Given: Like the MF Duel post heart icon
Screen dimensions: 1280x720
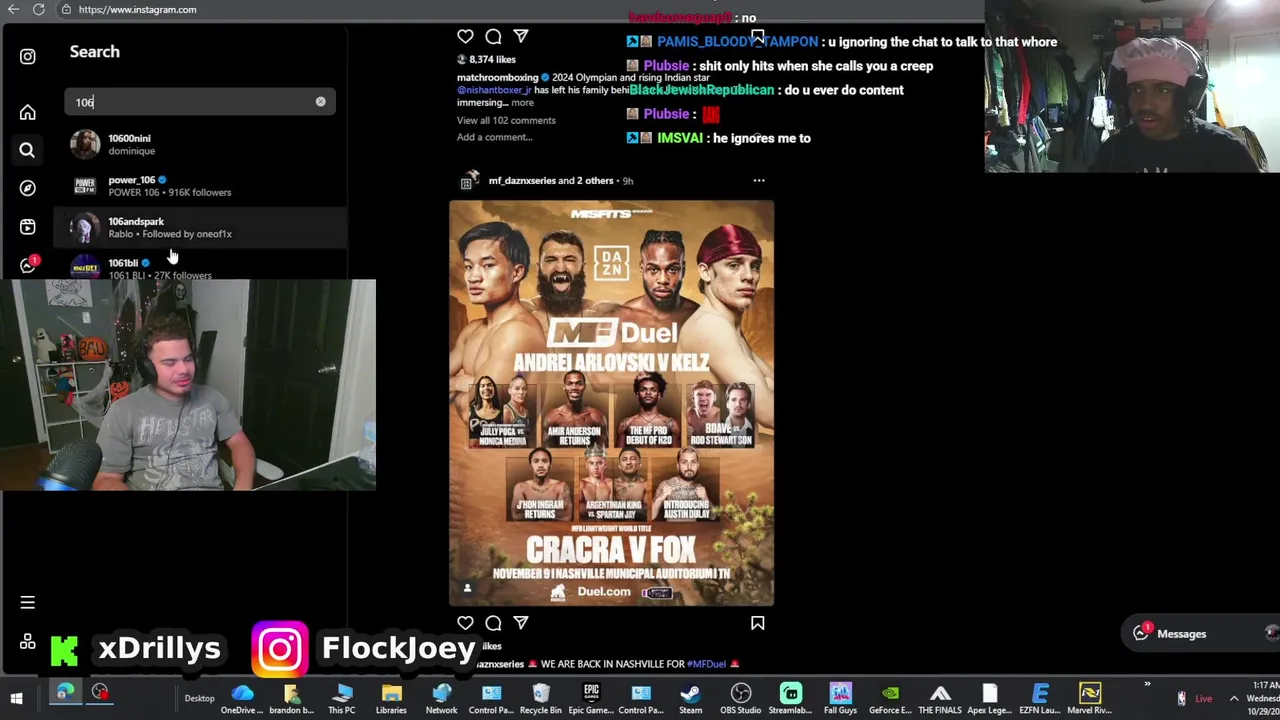Looking at the screenshot, I should [465, 623].
